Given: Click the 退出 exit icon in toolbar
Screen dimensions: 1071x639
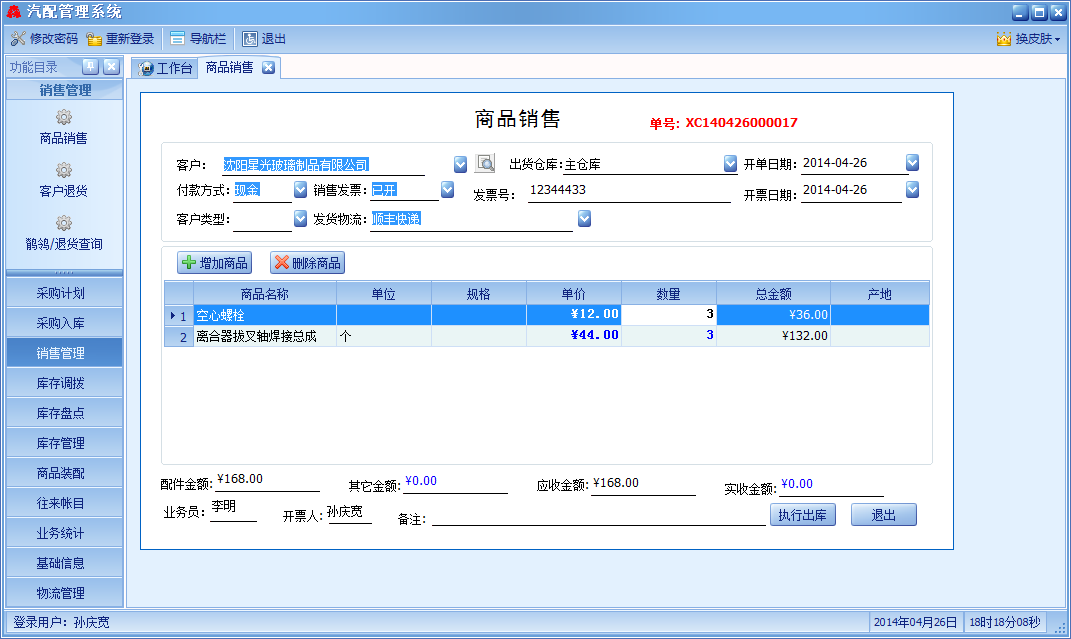Looking at the screenshot, I should (x=249, y=39).
